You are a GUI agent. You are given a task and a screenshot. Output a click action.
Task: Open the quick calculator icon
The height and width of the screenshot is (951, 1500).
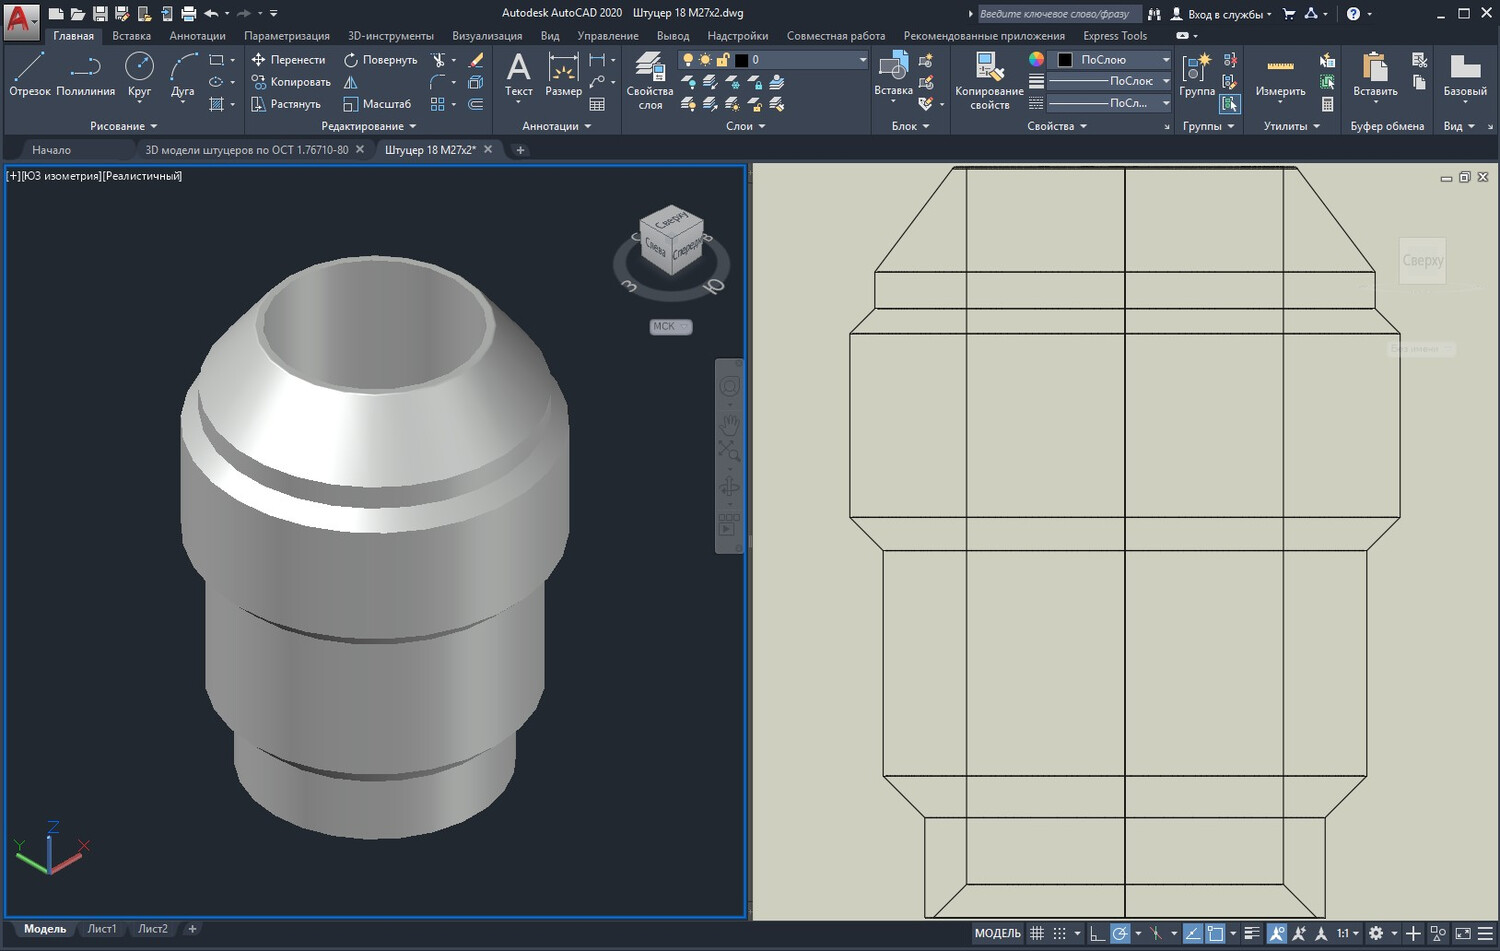1327,104
